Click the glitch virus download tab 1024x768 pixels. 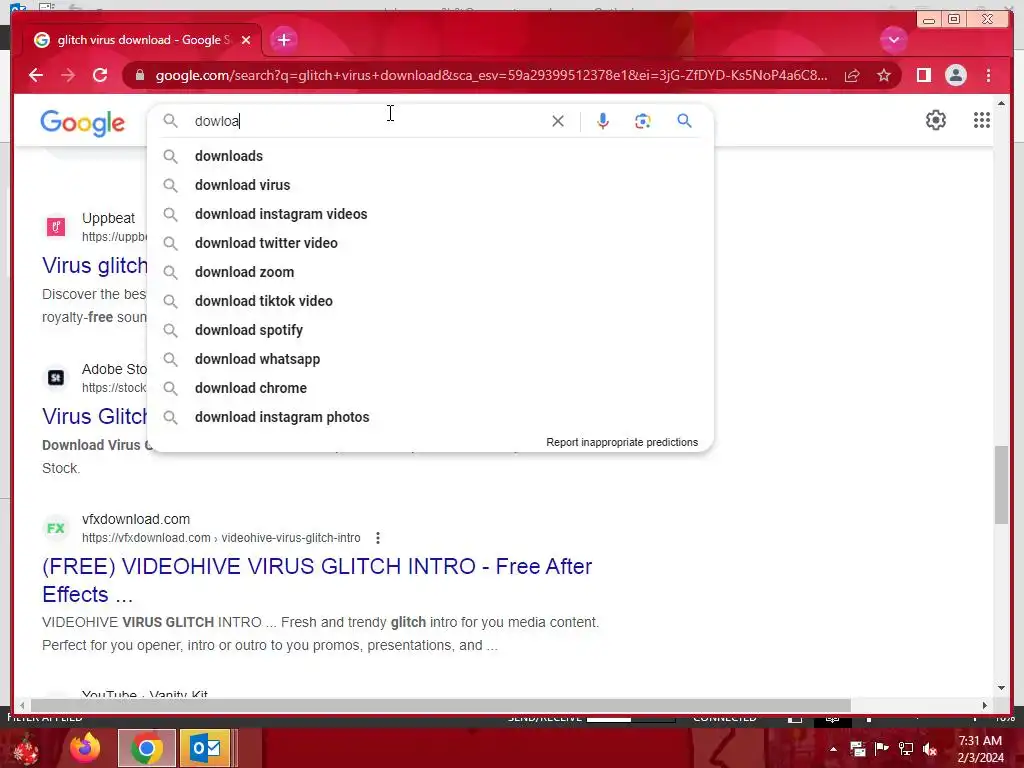point(142,40)
